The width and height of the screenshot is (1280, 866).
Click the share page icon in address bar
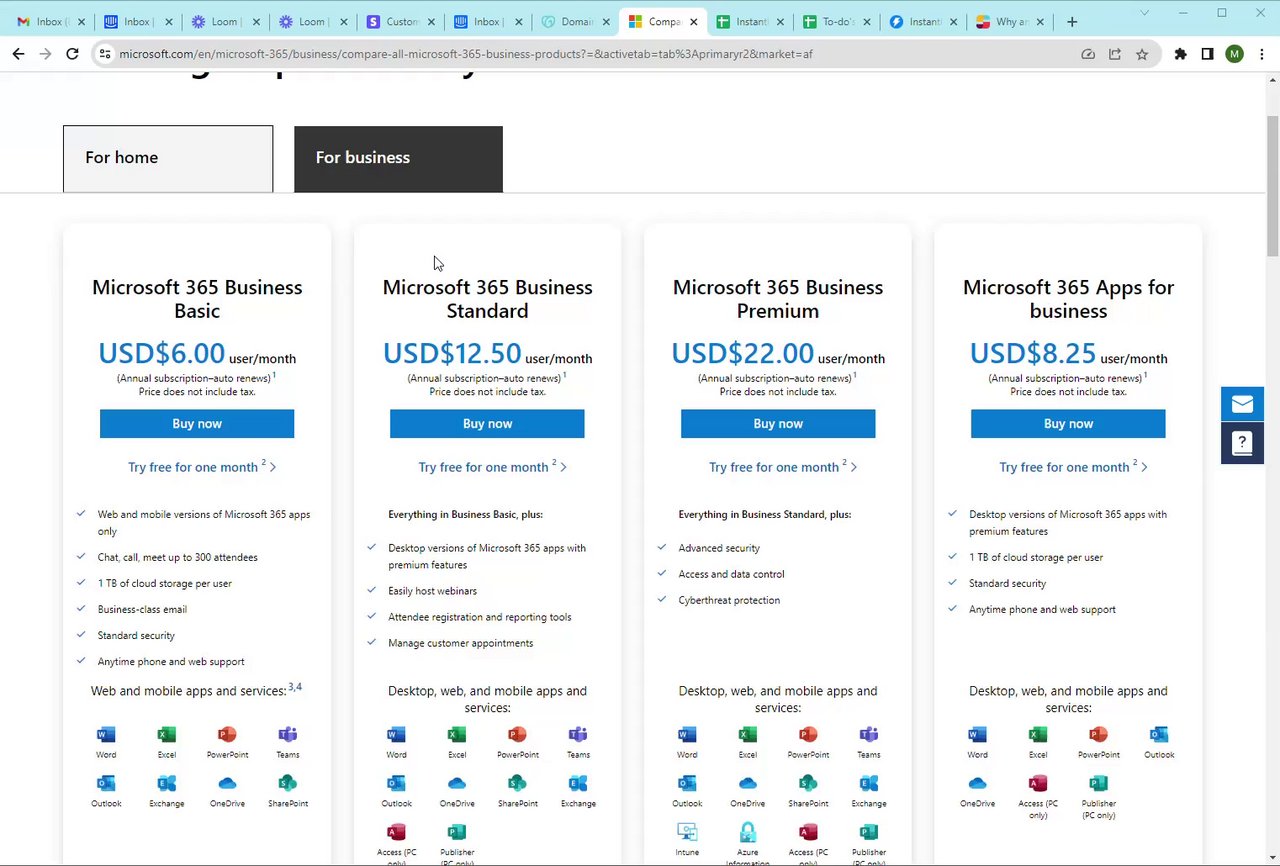[1115, 54]
